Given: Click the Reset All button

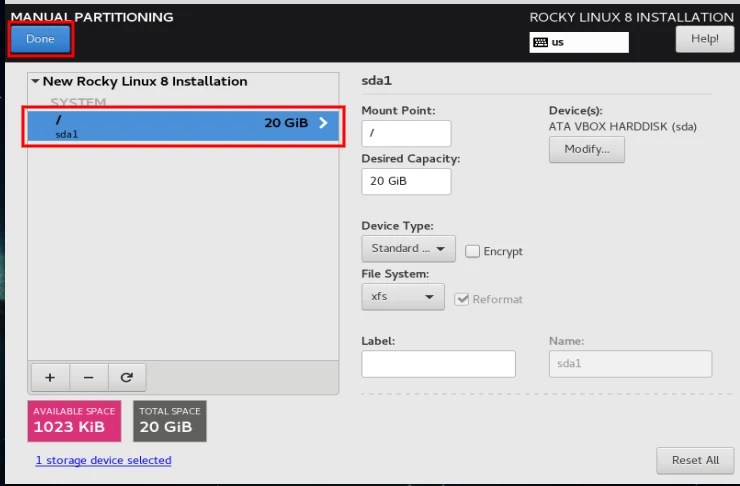Looking at the screenshot, I should click(x=695, y=461).
